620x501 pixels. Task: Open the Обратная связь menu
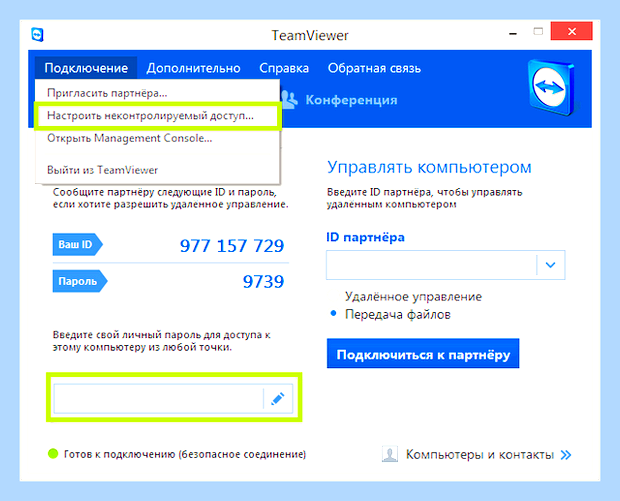tap(374, 68)
